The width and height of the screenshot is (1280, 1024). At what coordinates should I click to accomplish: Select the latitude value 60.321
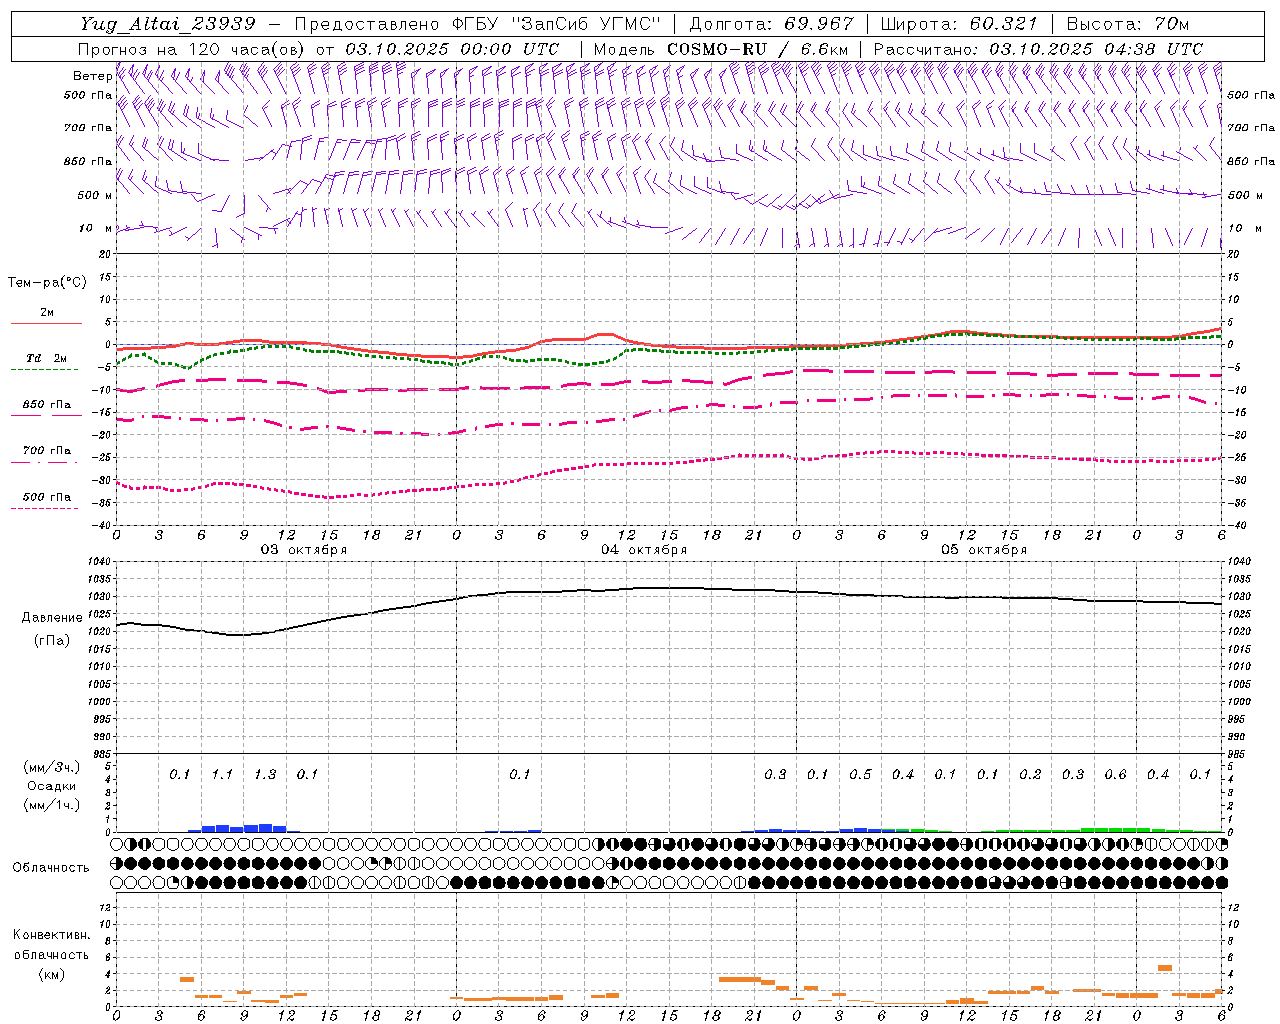pos(1004,24)
